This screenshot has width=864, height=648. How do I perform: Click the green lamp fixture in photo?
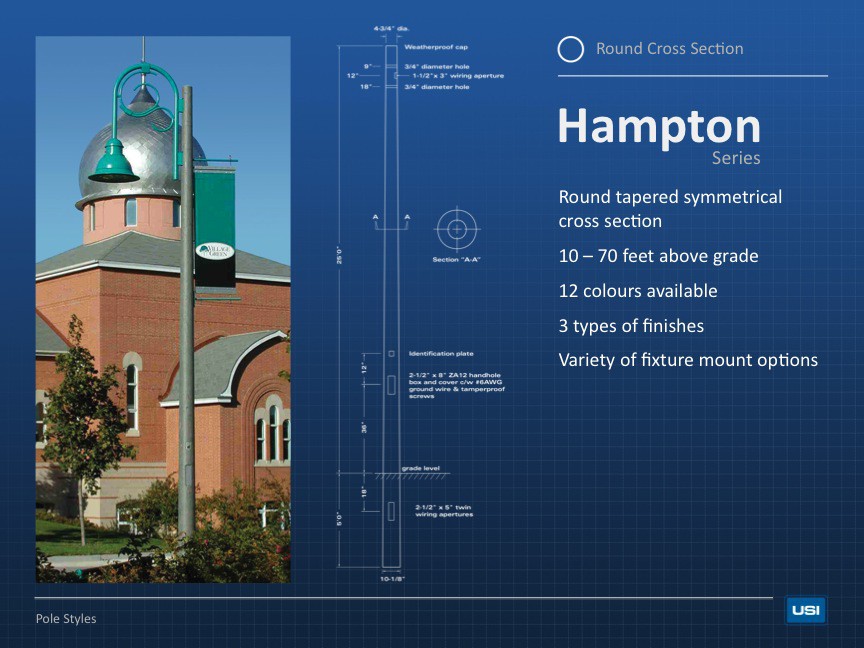pos(114,161)
